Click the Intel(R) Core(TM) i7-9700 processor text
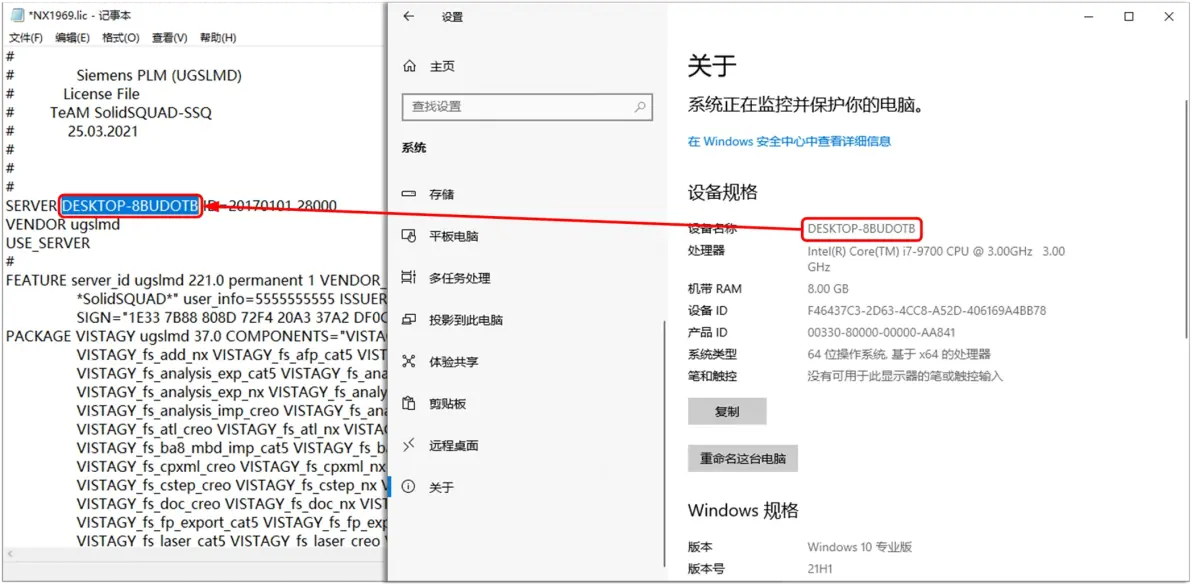This screenshot has width=1192, height=584. pos(936,259)
